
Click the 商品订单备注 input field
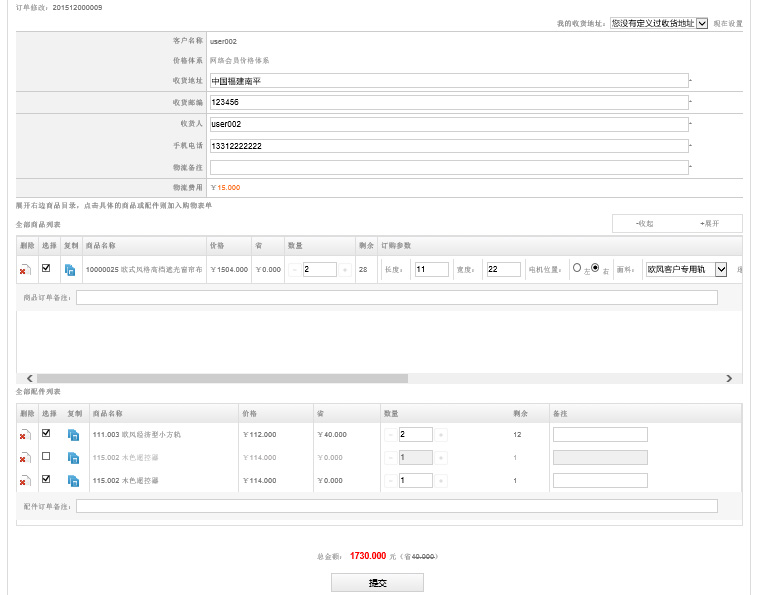396,298
